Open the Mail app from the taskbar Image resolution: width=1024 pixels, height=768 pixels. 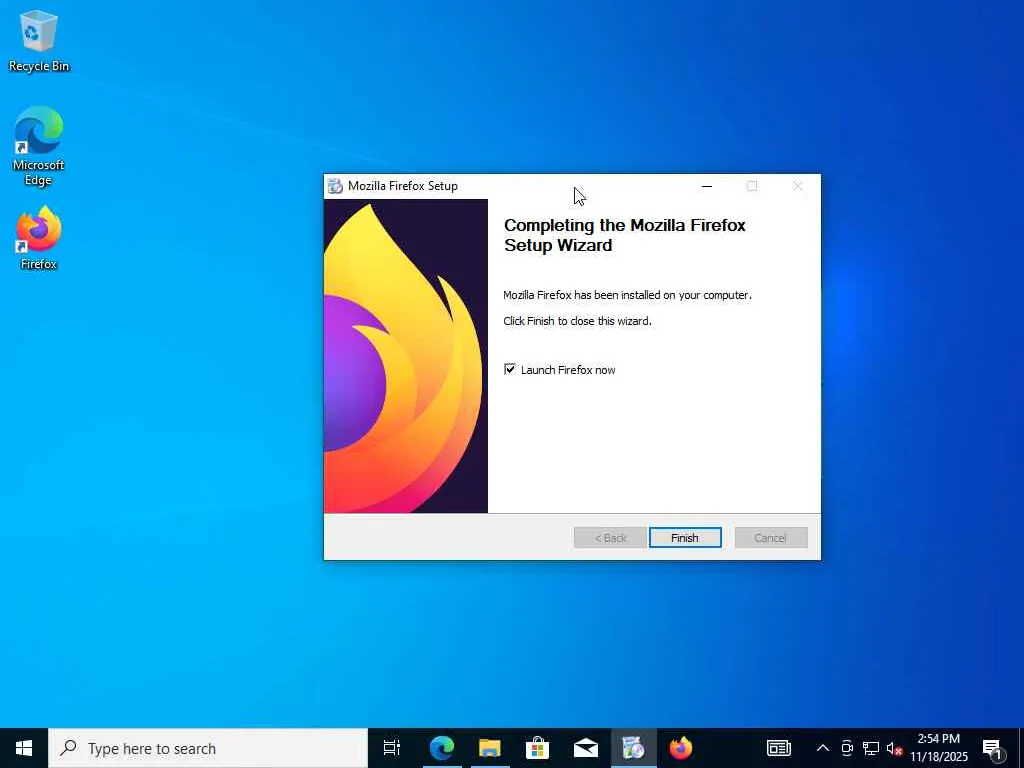click(x=586, y=748)
